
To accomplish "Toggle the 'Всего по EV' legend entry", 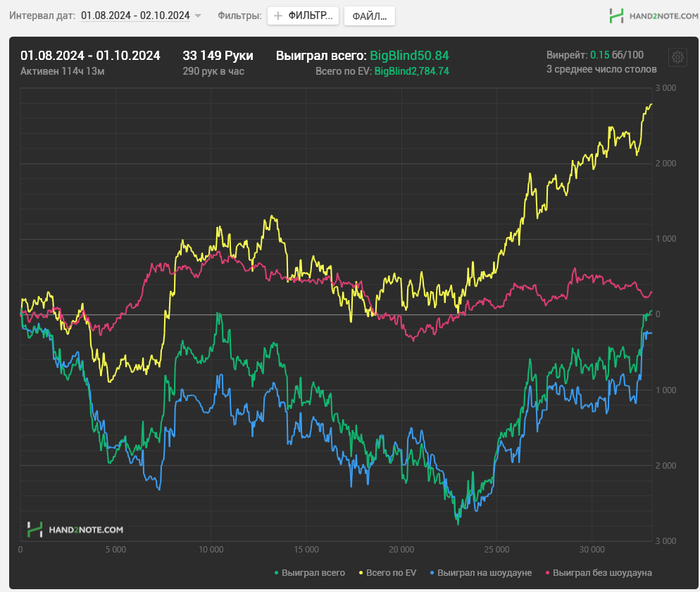I will click(388, 573).
